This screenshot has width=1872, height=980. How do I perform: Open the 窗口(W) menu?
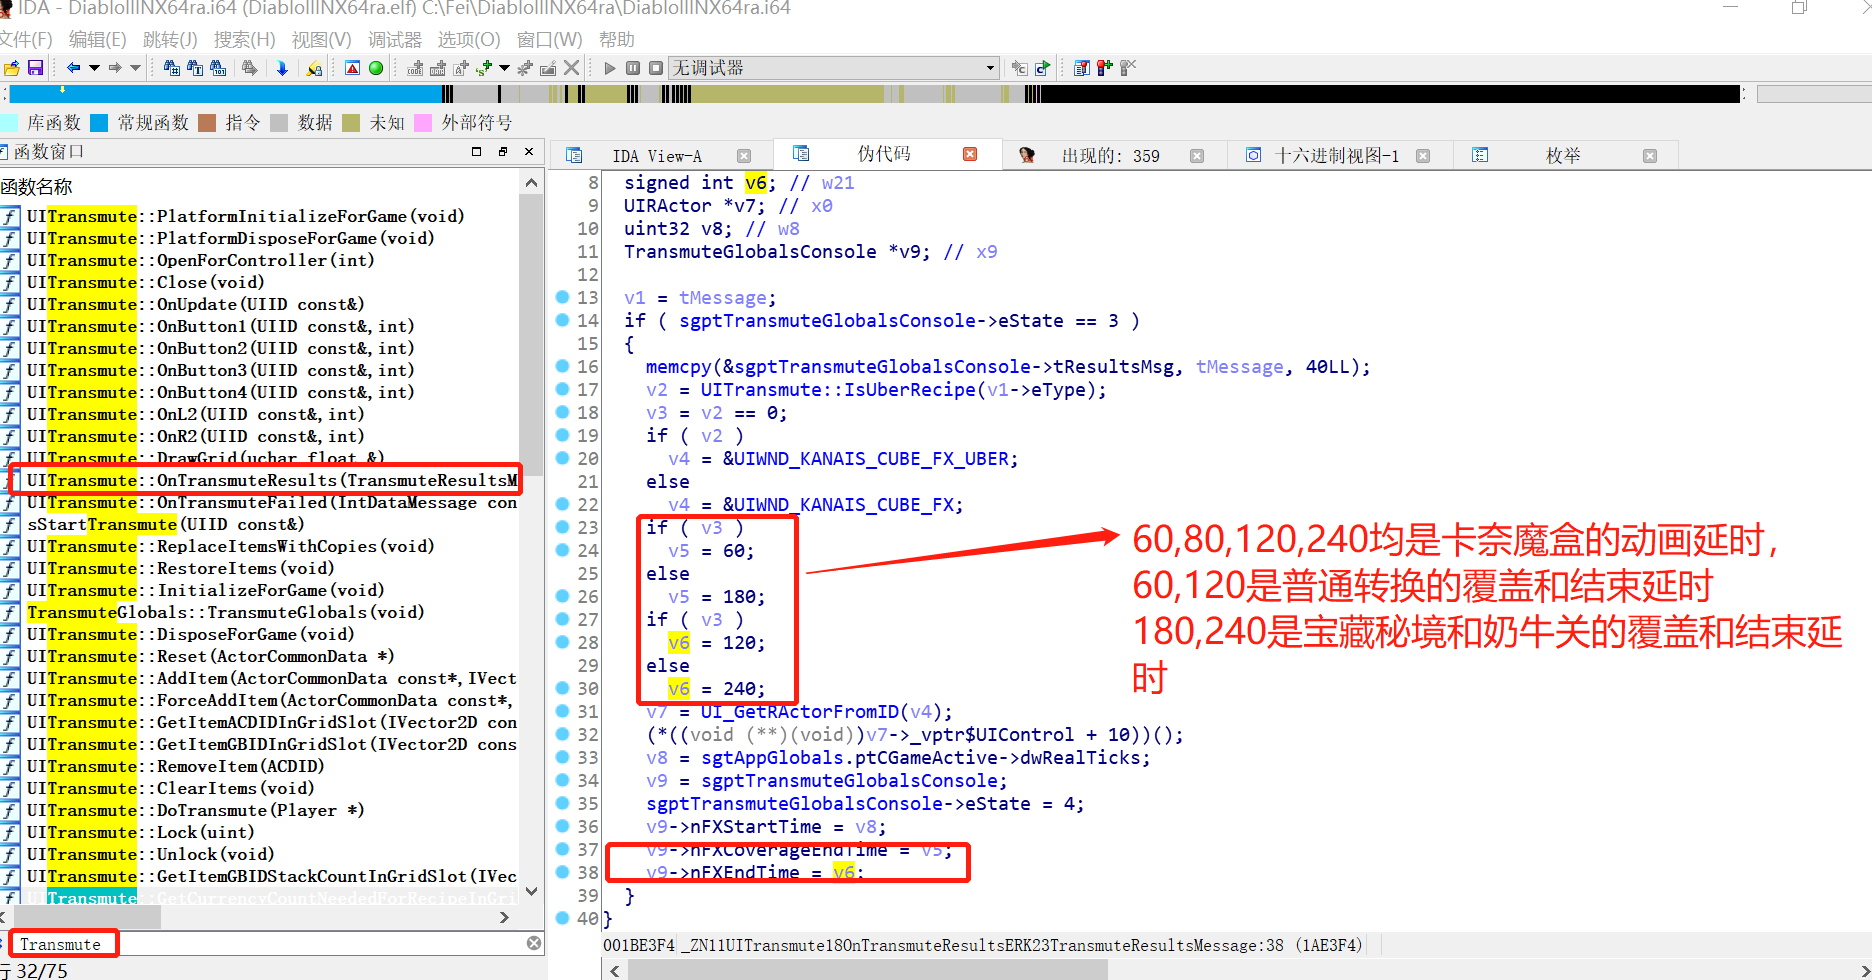coord(549,40)
